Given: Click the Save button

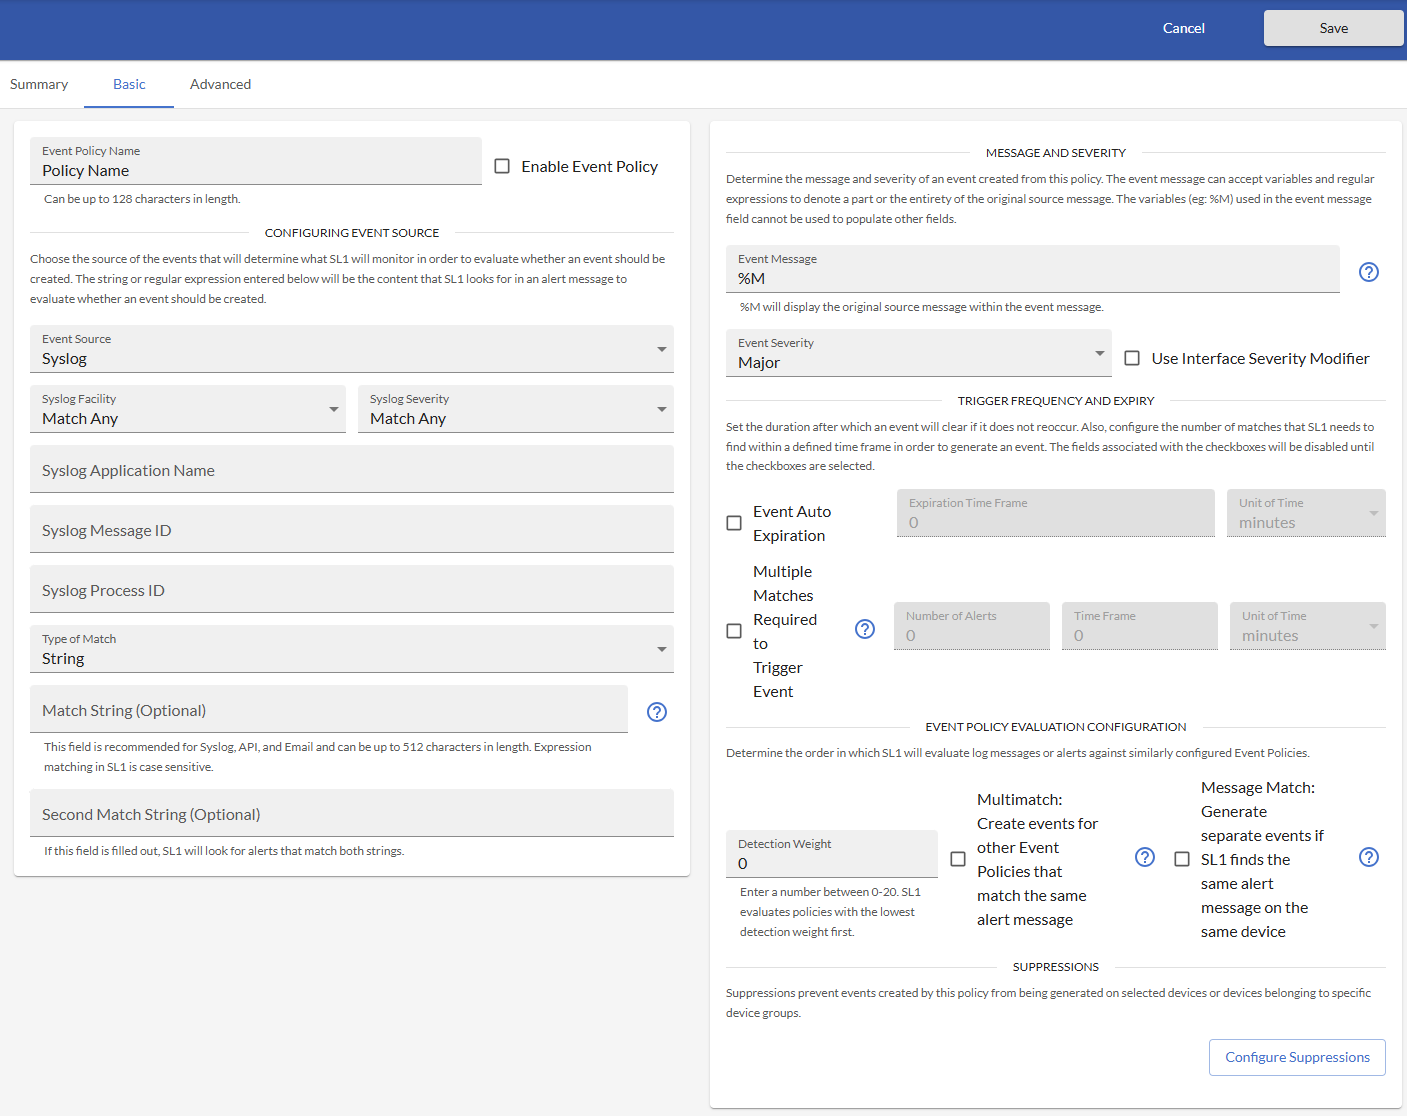Looking at the screenshot, I should 1333,28.
